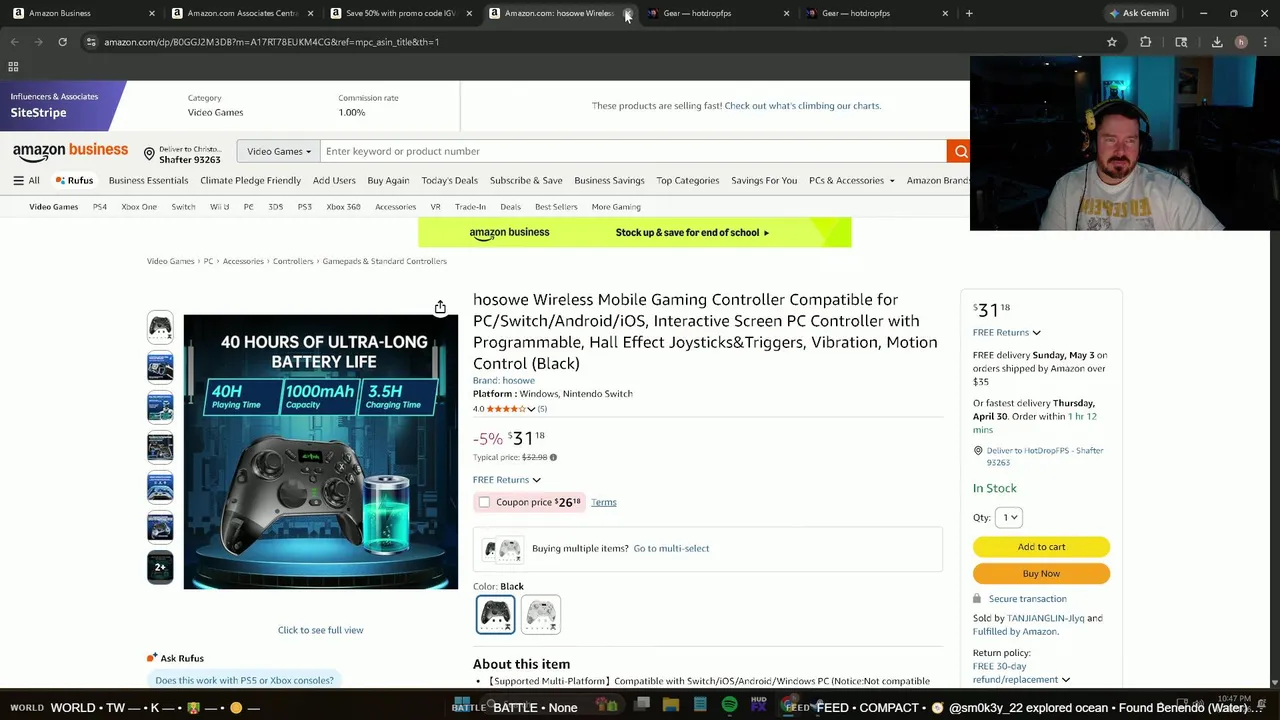
Task: Open Today's Deals in nav bar
Action: pos(449,180)
